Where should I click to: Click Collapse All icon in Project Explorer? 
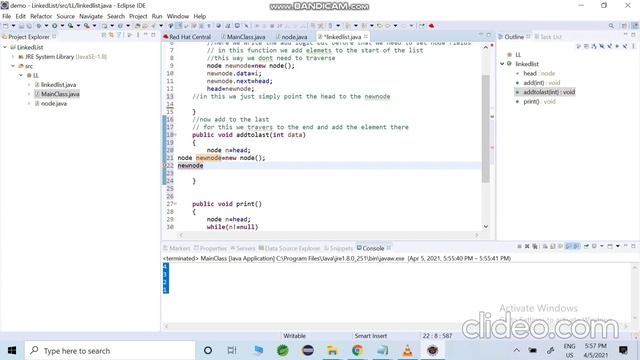104,36
